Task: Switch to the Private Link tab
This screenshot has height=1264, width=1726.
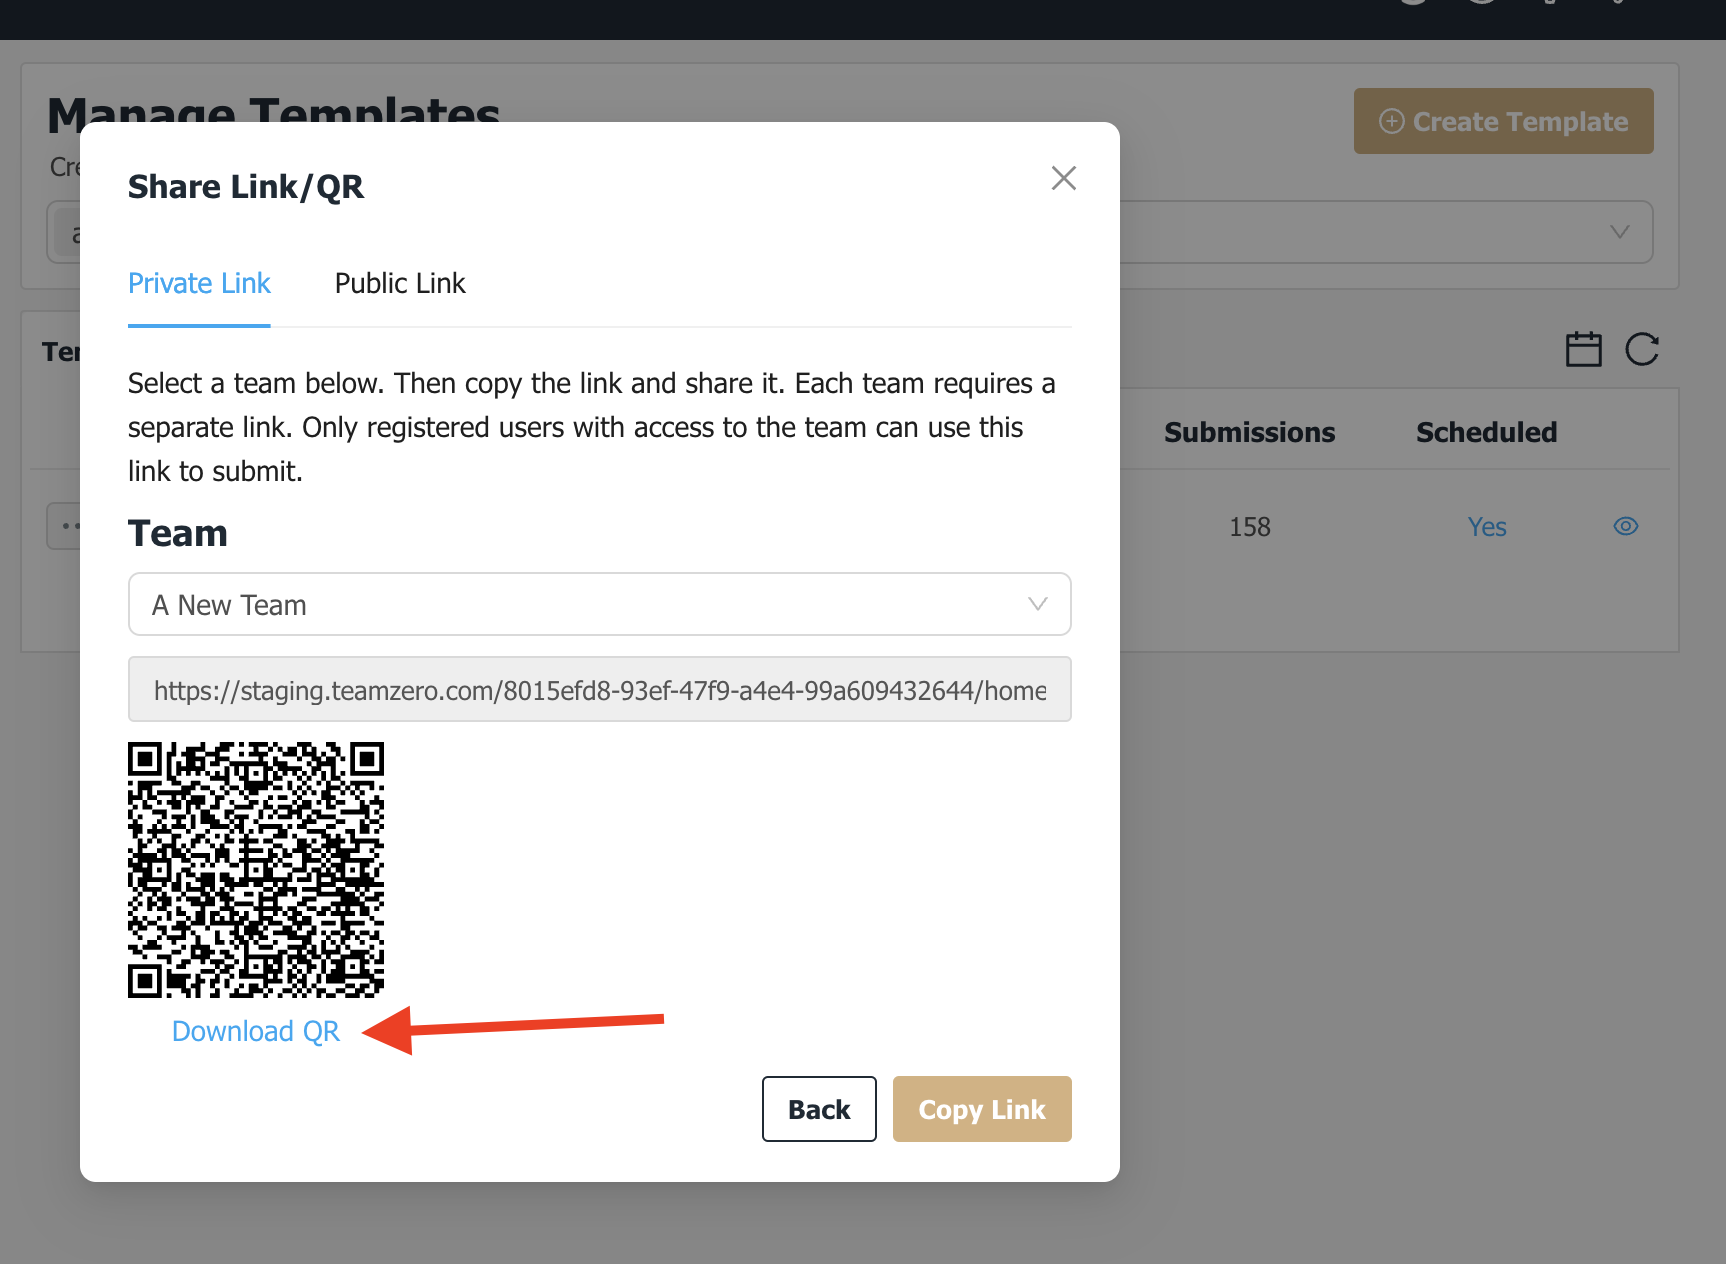Action: pyautogui.click(x=199, y=284)
